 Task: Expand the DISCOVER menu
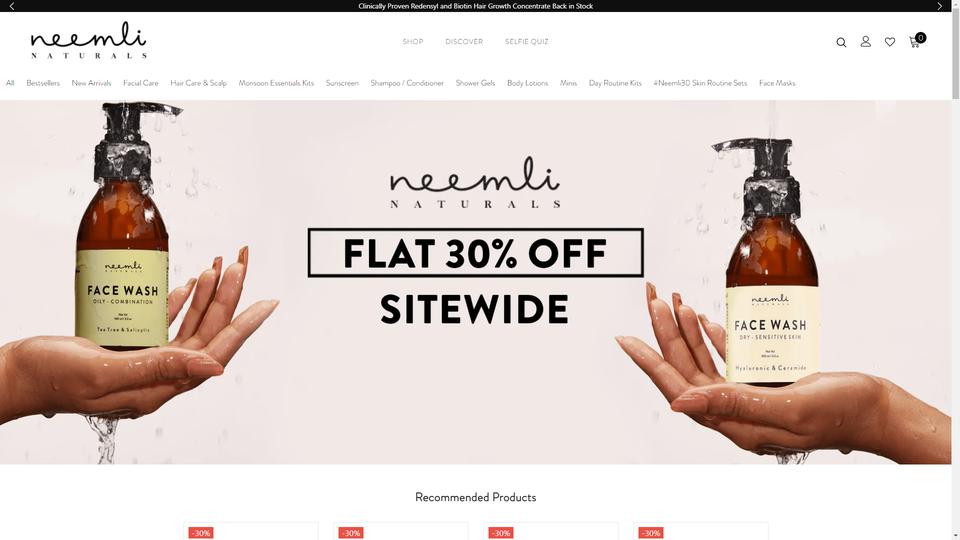click(x=464, y=42)
